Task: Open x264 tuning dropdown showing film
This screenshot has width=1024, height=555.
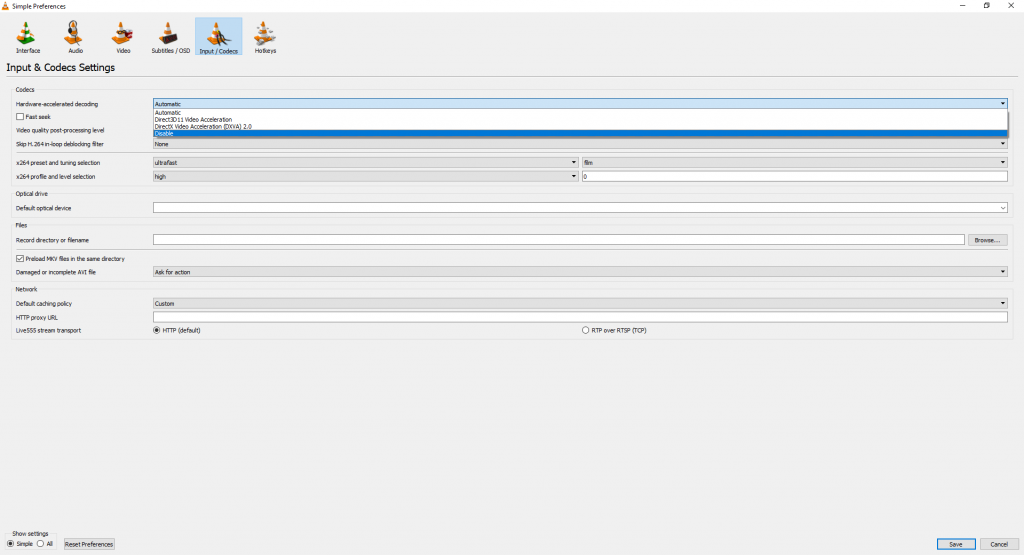Action: click(x=795, y=163)
